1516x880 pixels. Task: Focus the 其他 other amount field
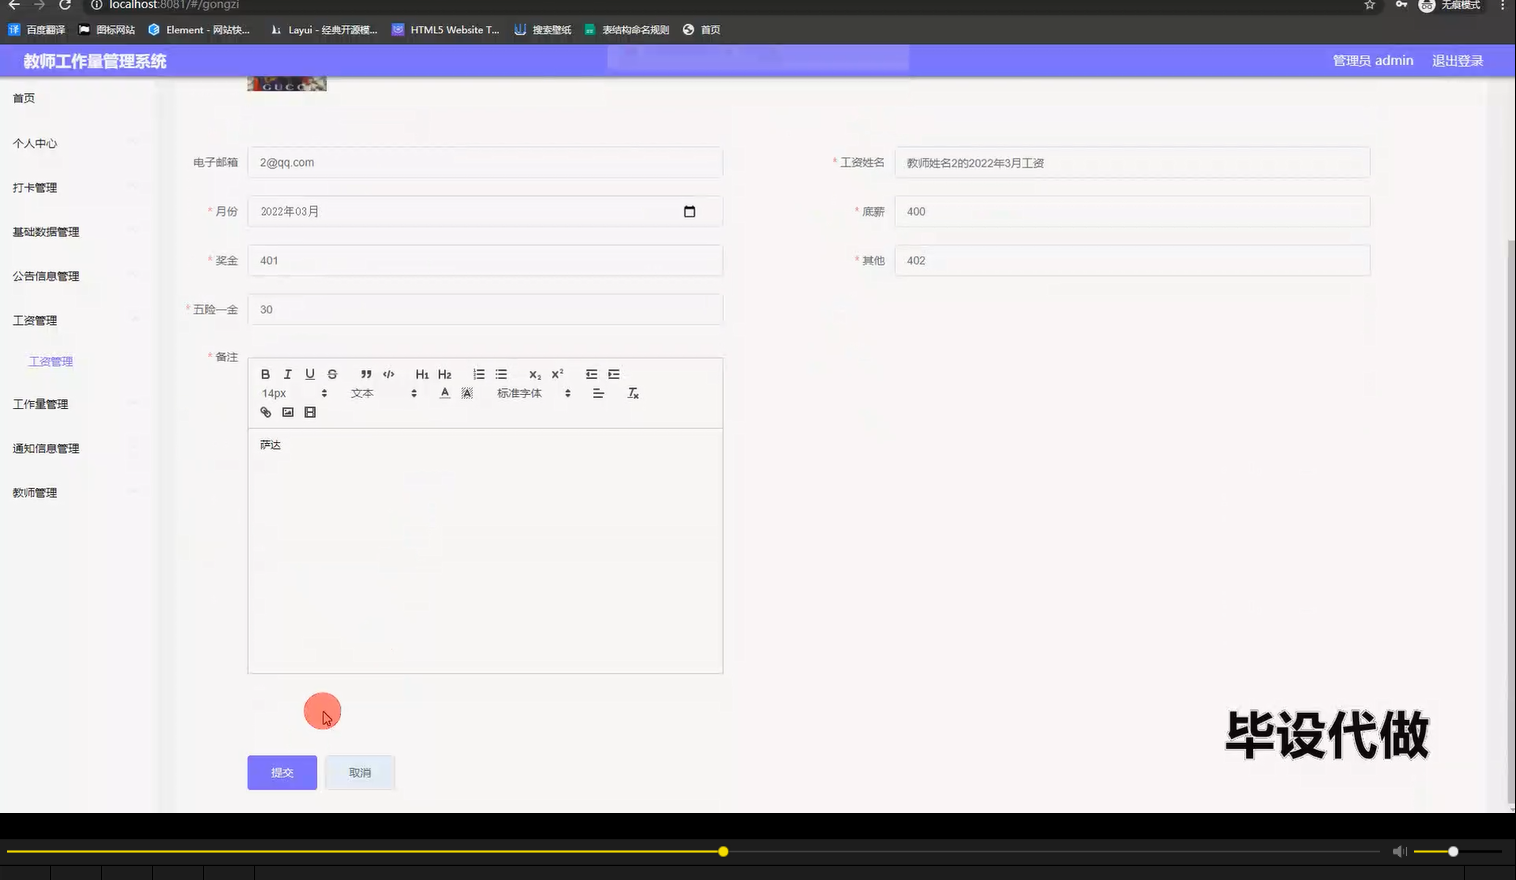pyautogui.click(x=1132, y=260)
